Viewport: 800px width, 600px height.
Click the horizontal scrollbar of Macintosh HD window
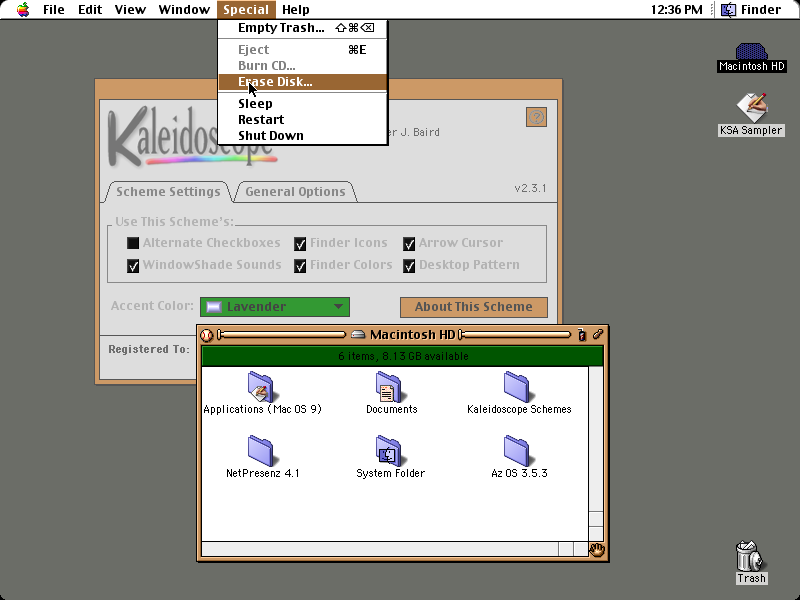[395, 549]
